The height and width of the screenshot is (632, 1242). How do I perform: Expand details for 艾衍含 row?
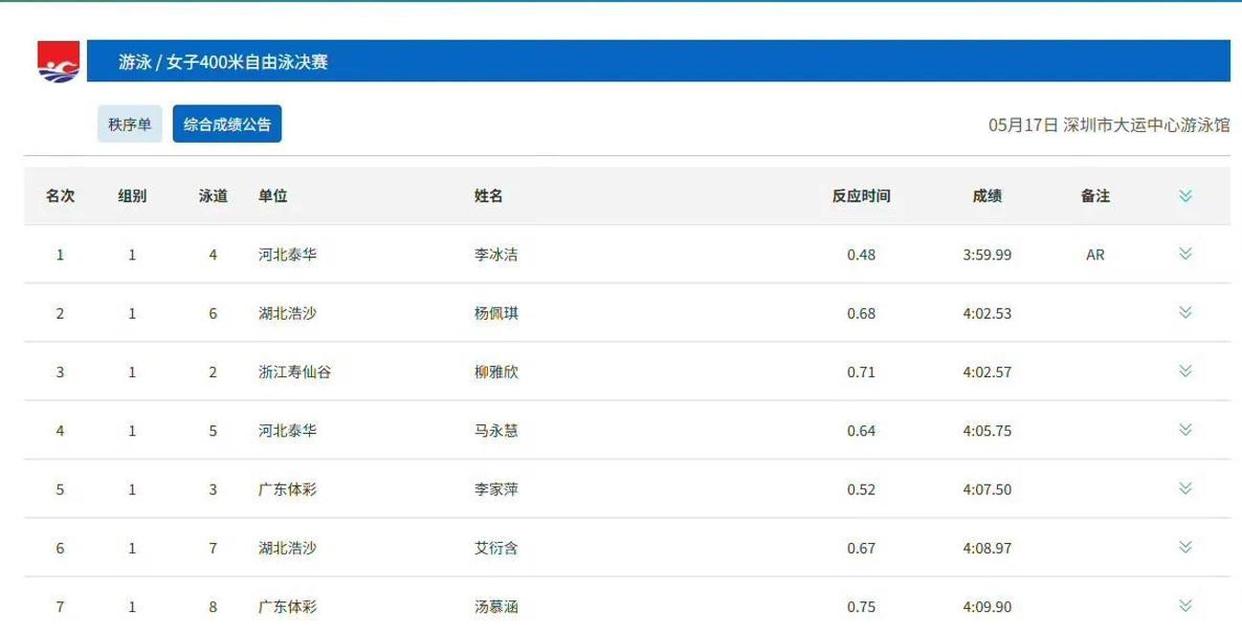tap(1185, 547)
